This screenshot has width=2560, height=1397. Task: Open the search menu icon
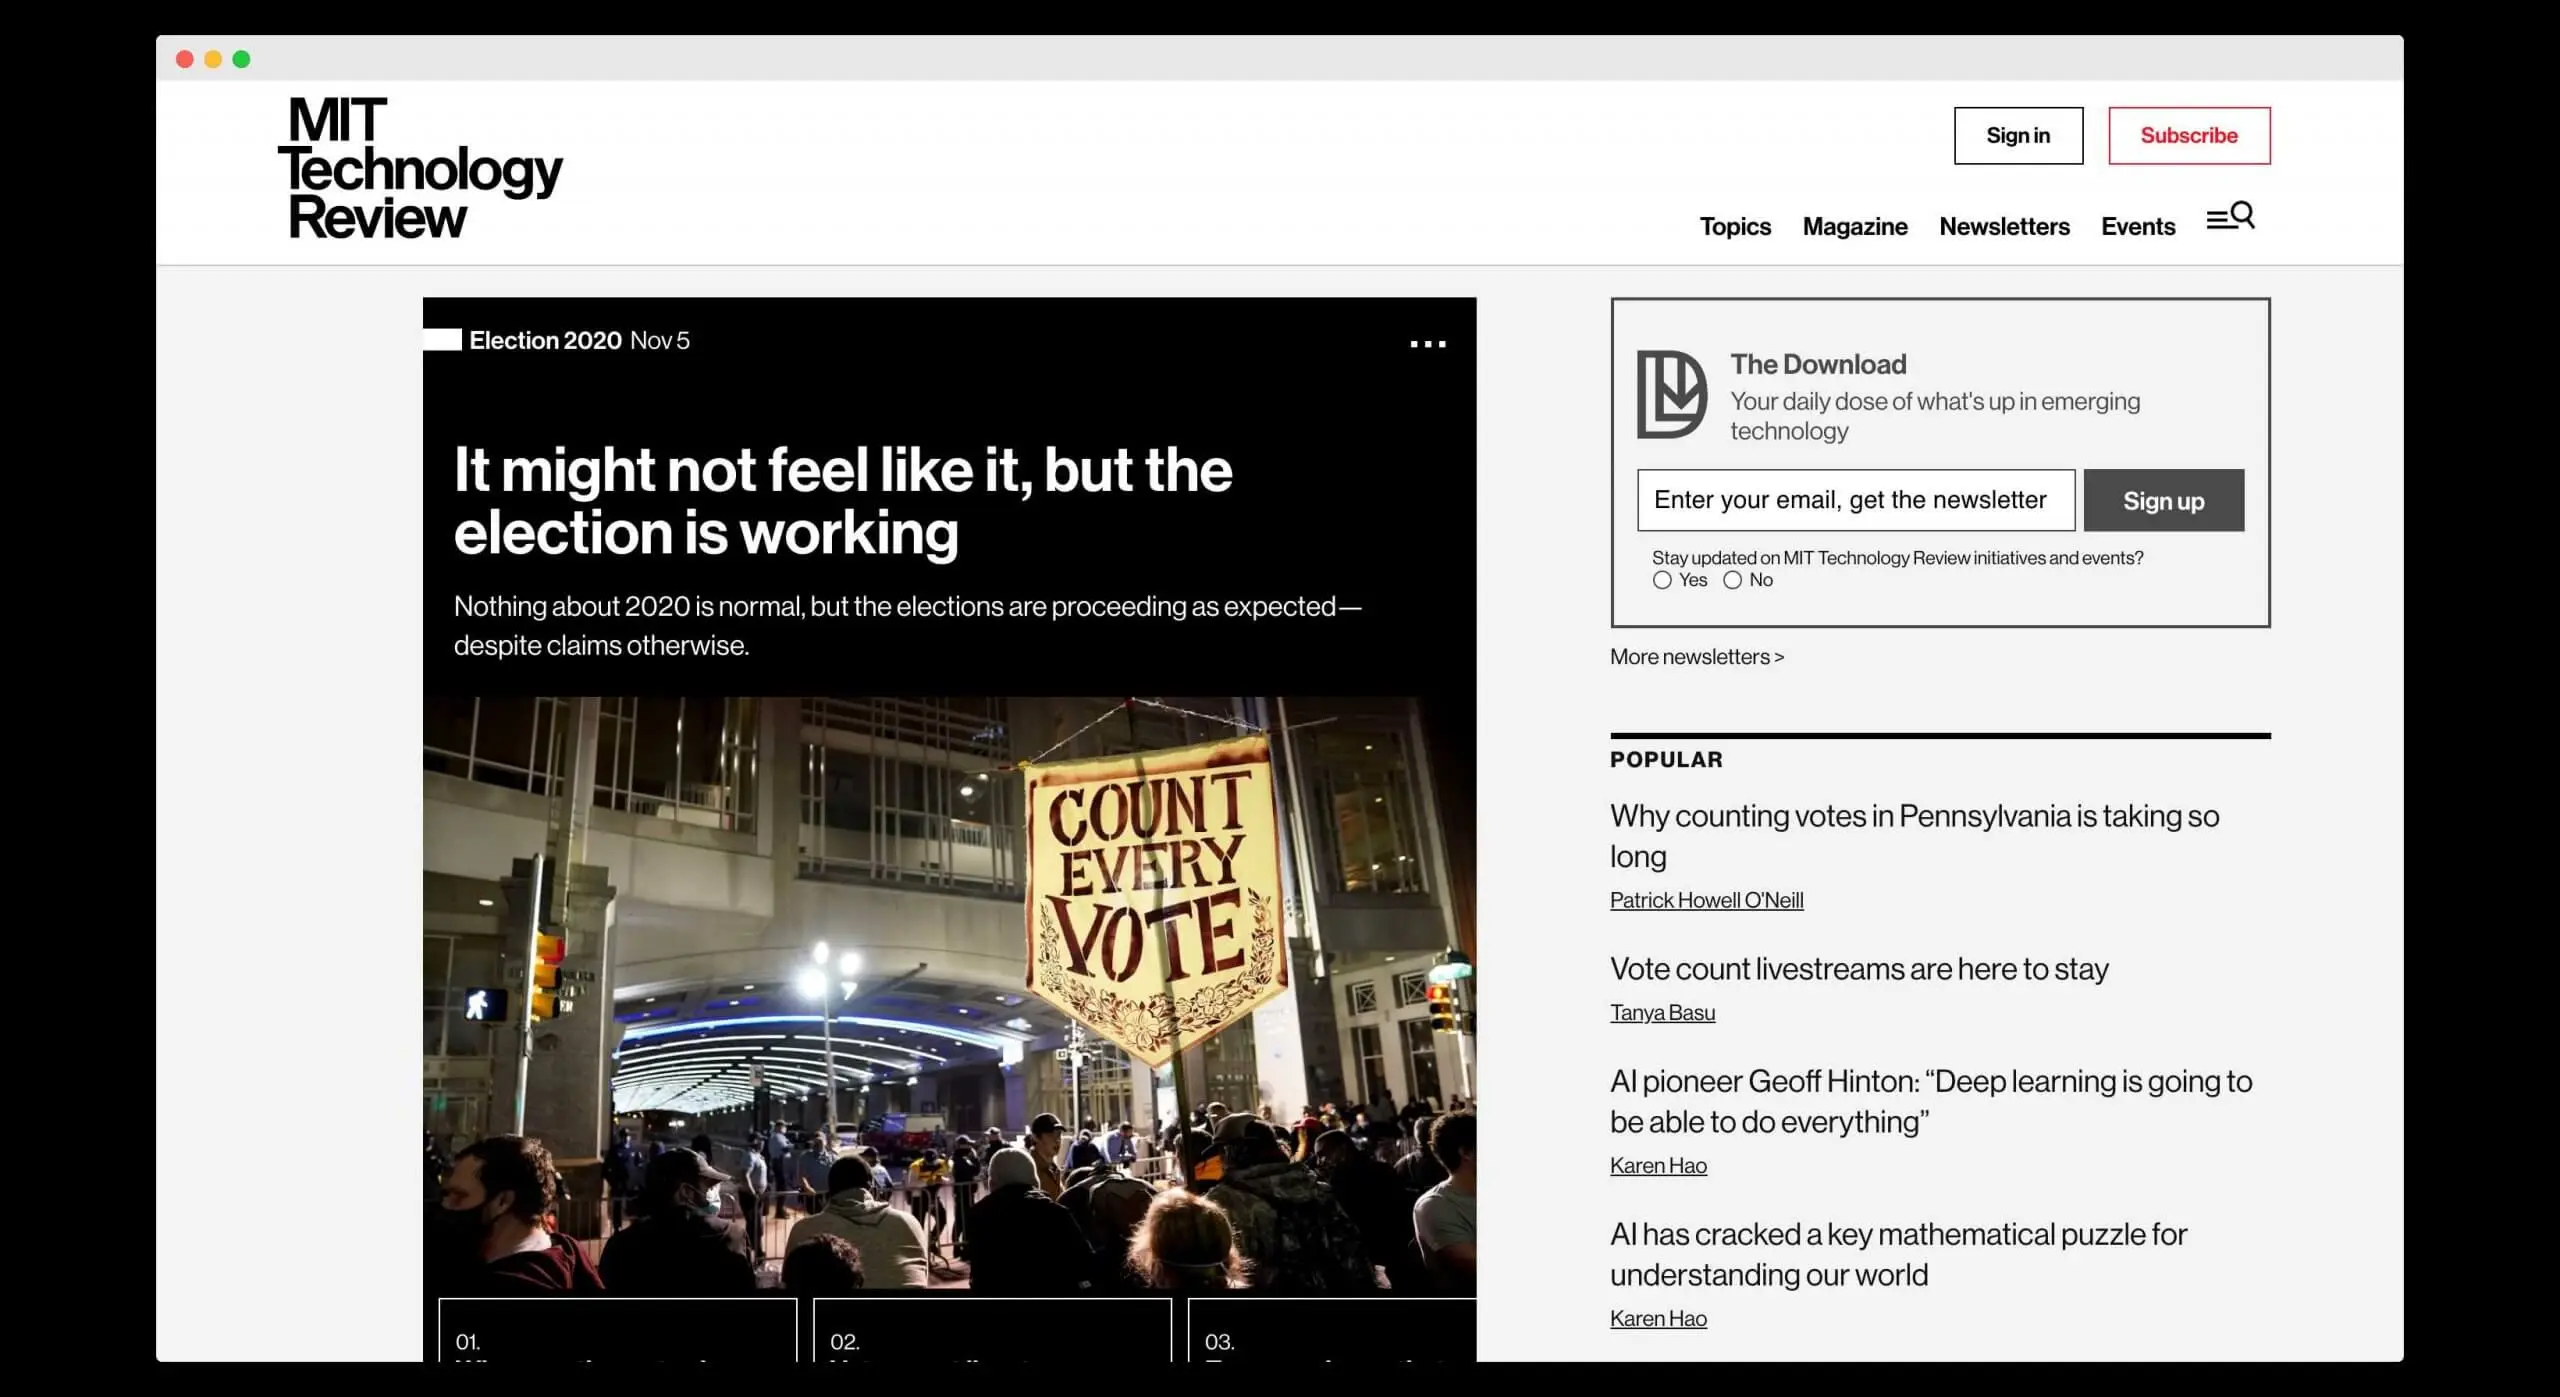click(x=2230, y=217)
